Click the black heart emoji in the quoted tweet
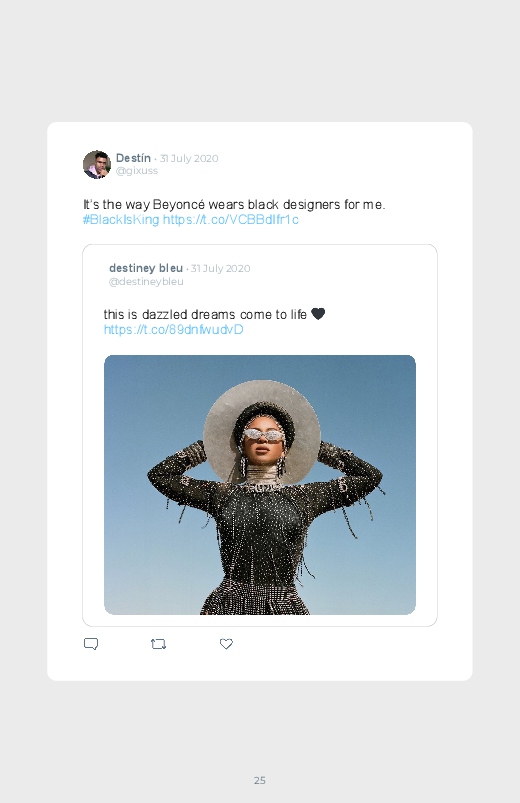The width and height of the screenshot is (520, 803). coord(318,313)
